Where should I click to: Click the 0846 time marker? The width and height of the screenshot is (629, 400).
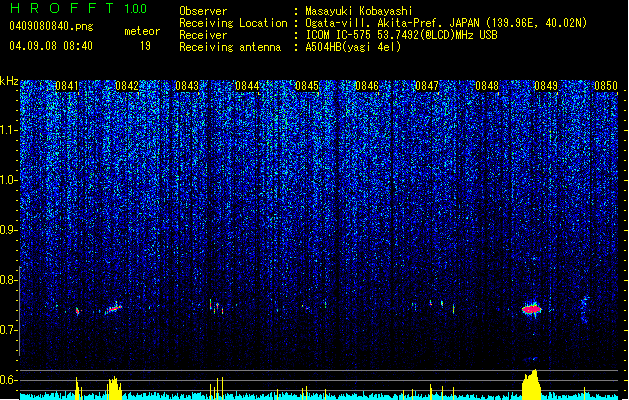[x=367, y=86]
